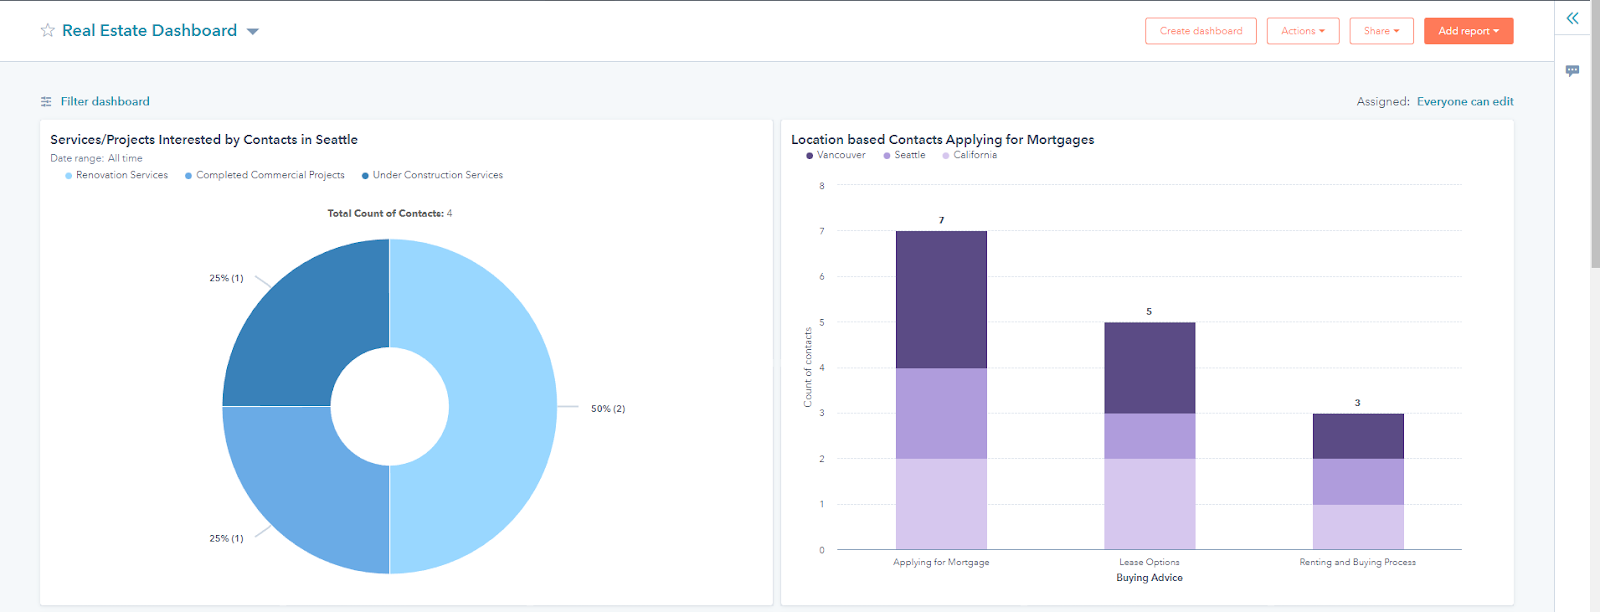Screen dimensions: 1600x612
Task: Click the vertical scrollbar on the right edge
Action: (x=1594, y=150)
